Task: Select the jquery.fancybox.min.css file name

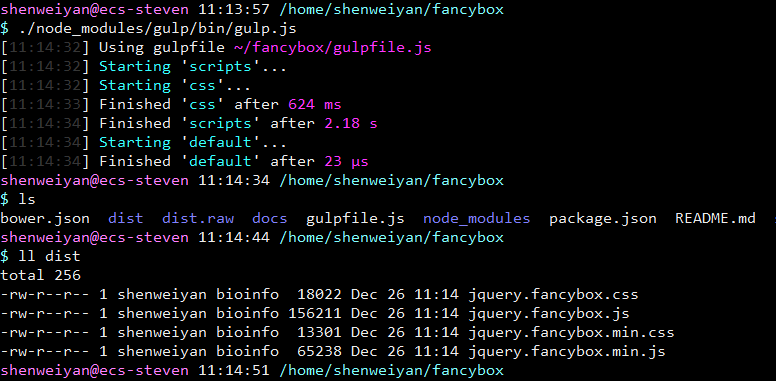Action: pyautogui.click(x=571, y=332)
